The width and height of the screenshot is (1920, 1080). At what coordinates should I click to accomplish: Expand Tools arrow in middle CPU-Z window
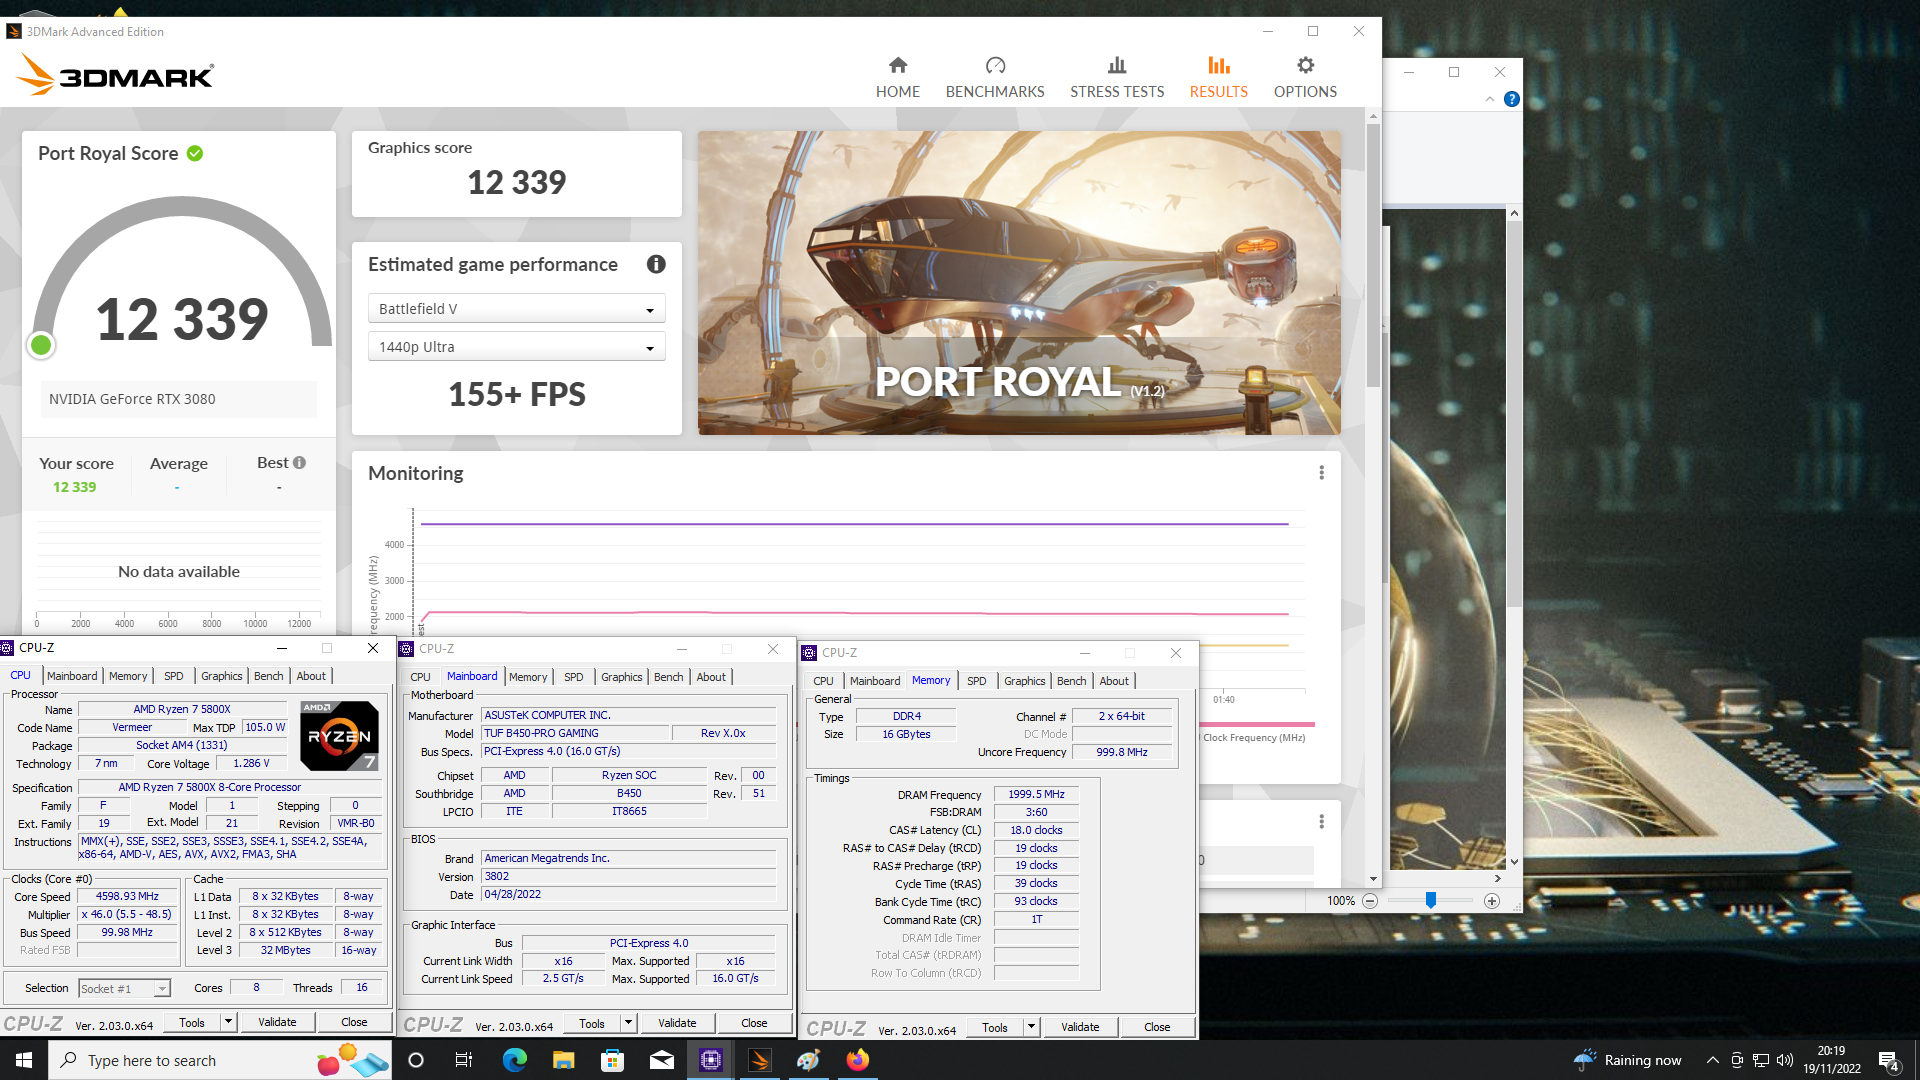628,1023
